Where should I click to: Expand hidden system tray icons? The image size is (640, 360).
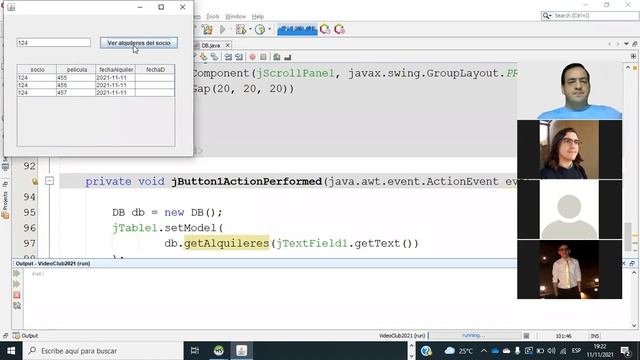484,351
